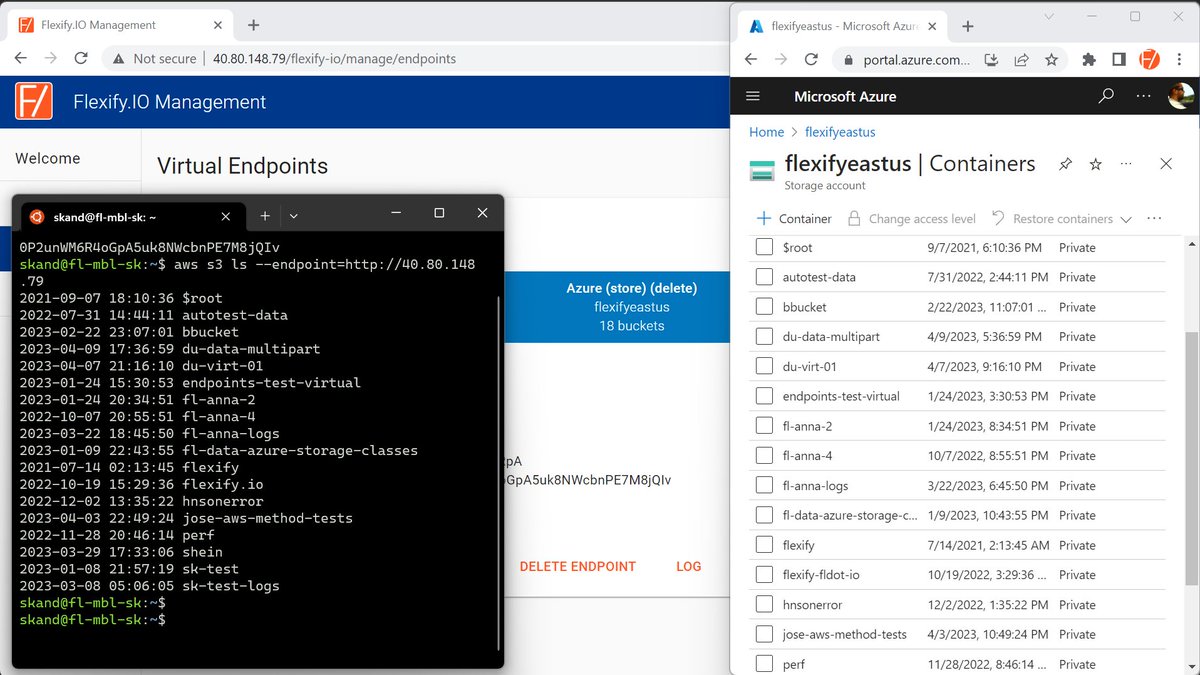Click flexifyeastus breadcrumb link

(x=840, y=132)
